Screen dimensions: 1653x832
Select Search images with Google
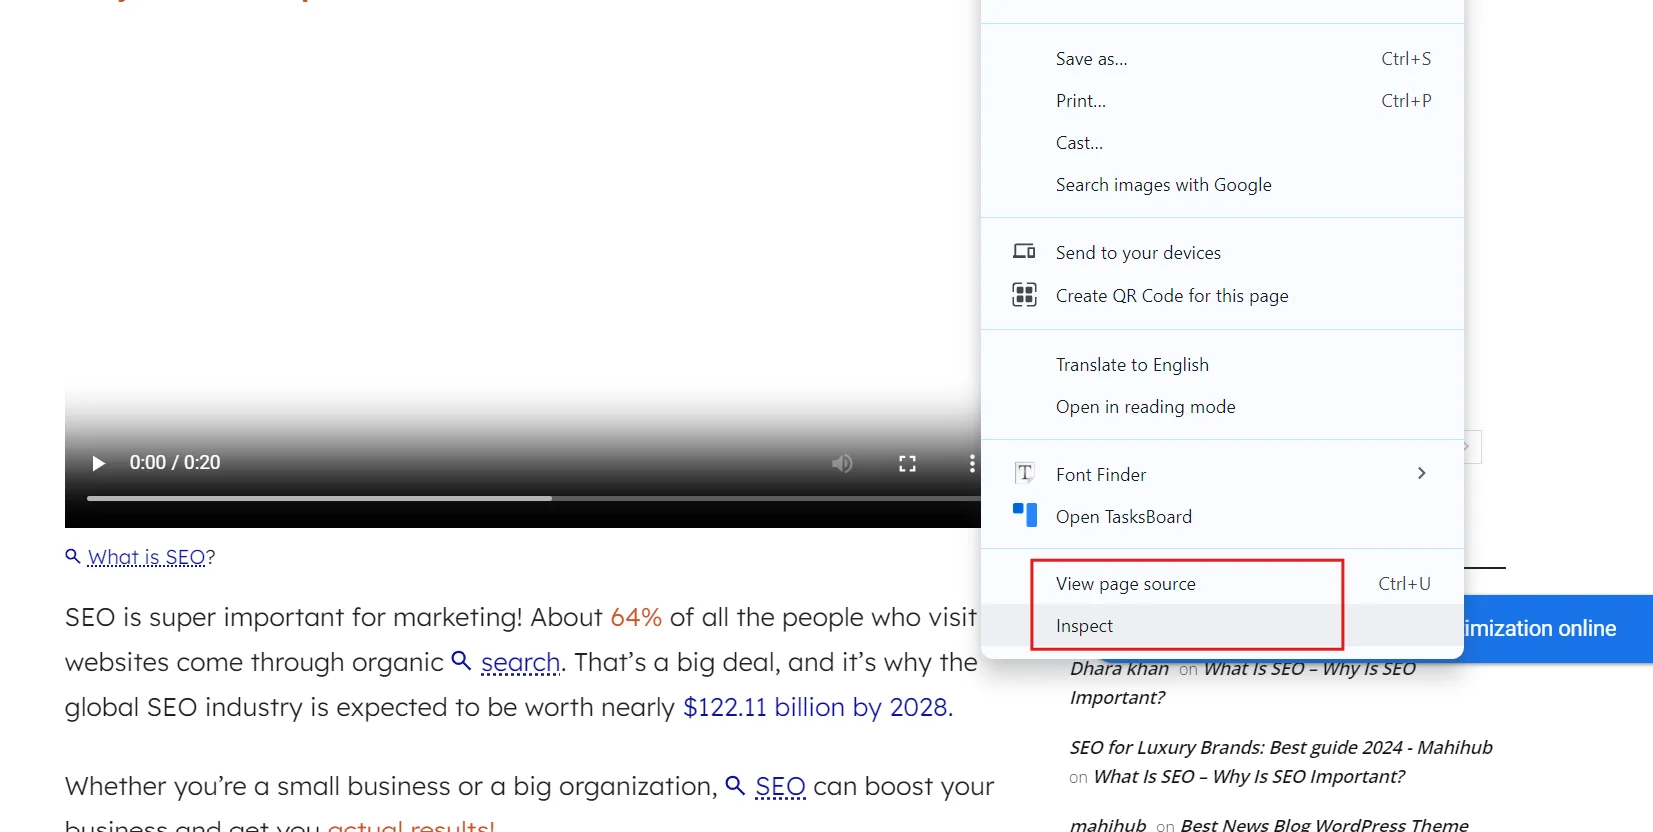tap(1163, 185)
